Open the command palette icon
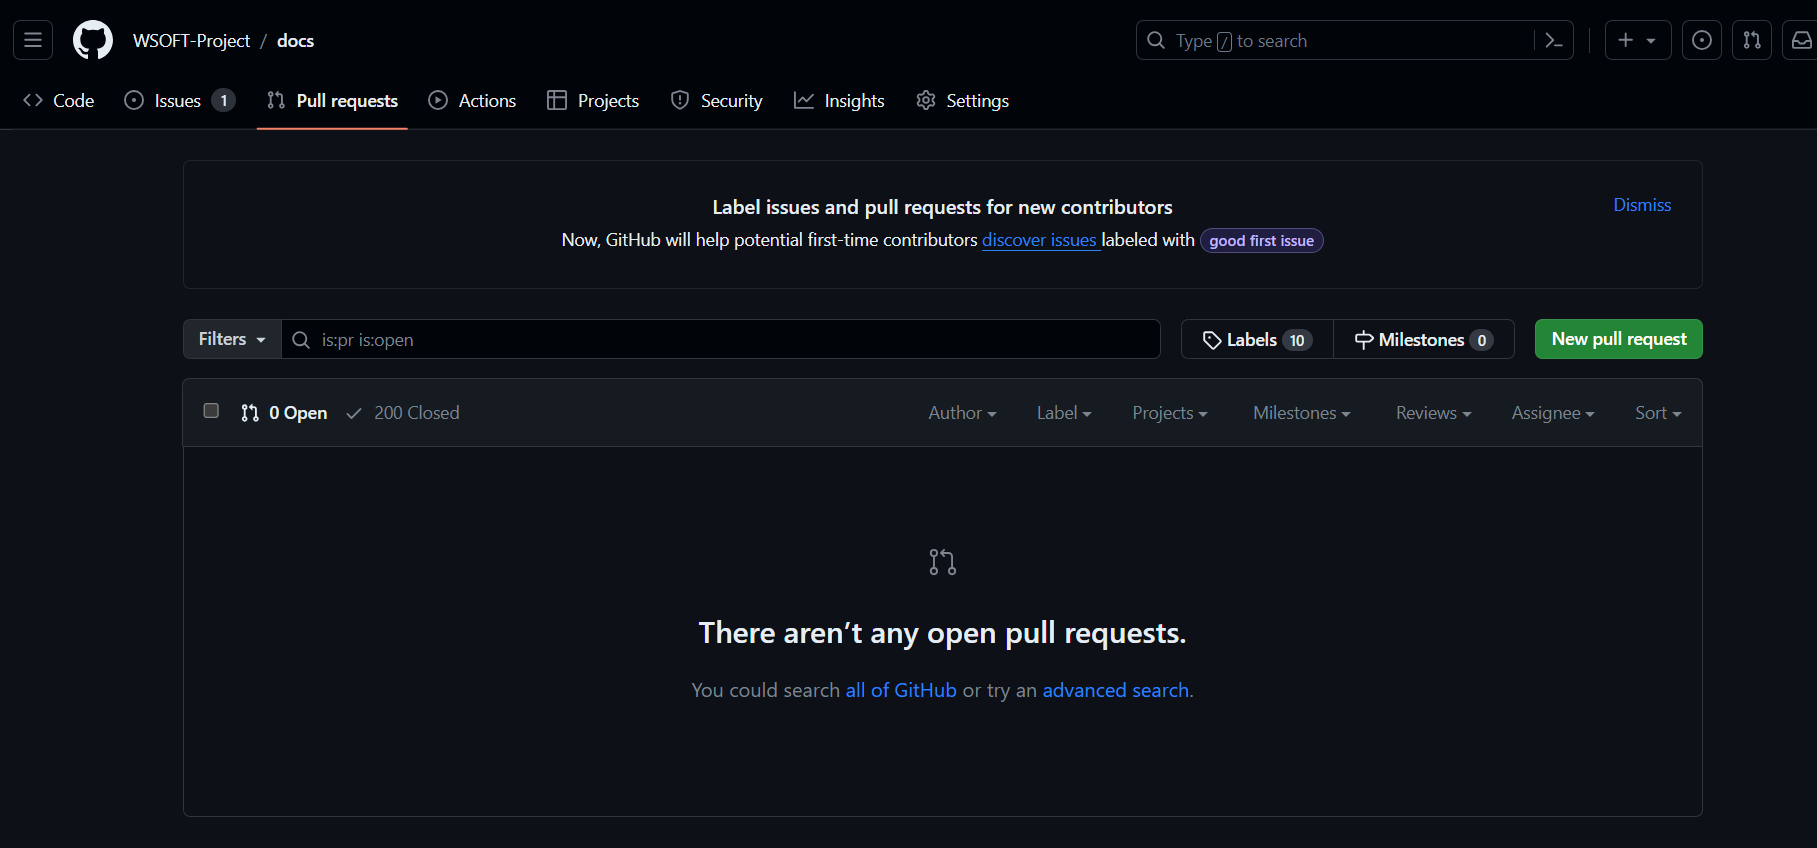The image size is (1817, 848). pyautogui.click(x=1553, y=41)
